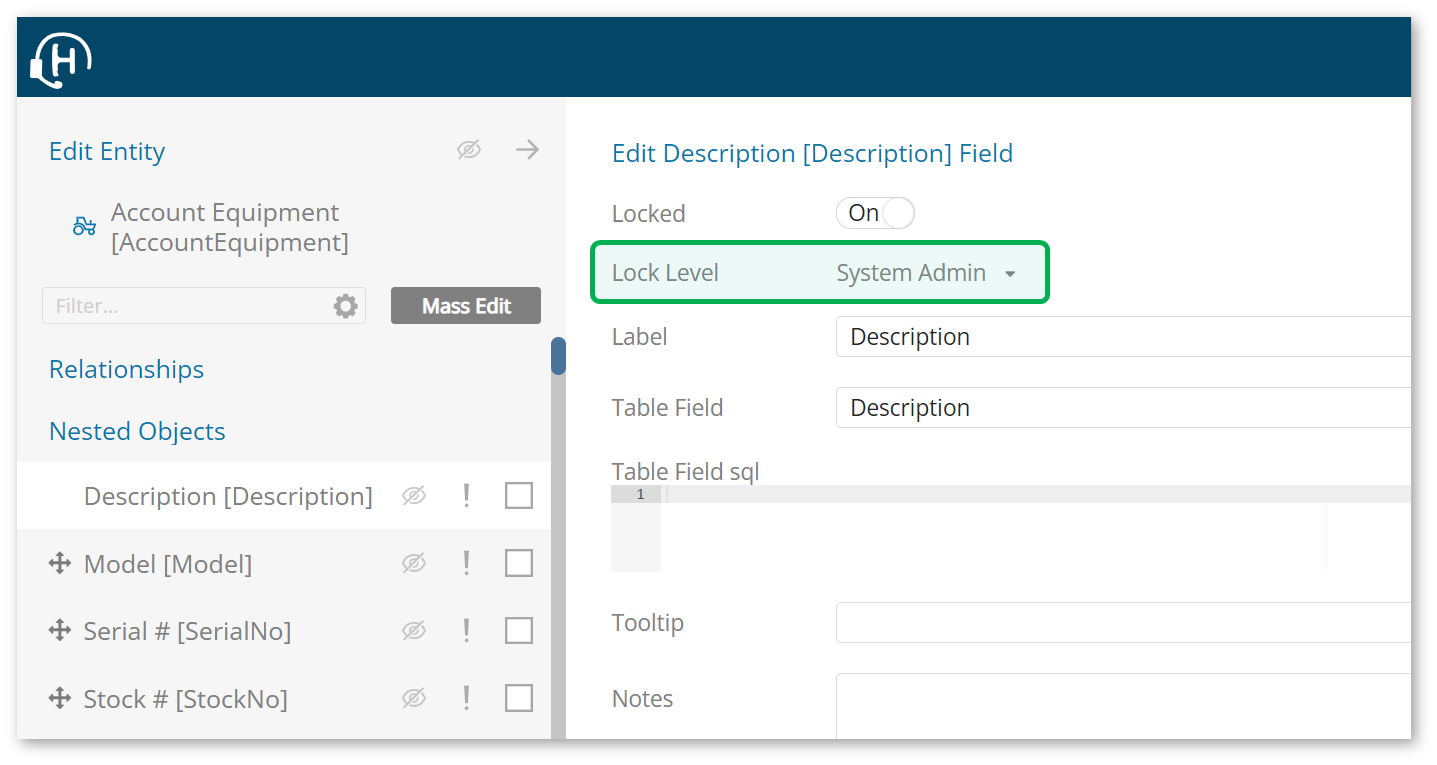1437x765 pixels.
Task: Check the Stock # row checkbox
Action: coord(519,699)
